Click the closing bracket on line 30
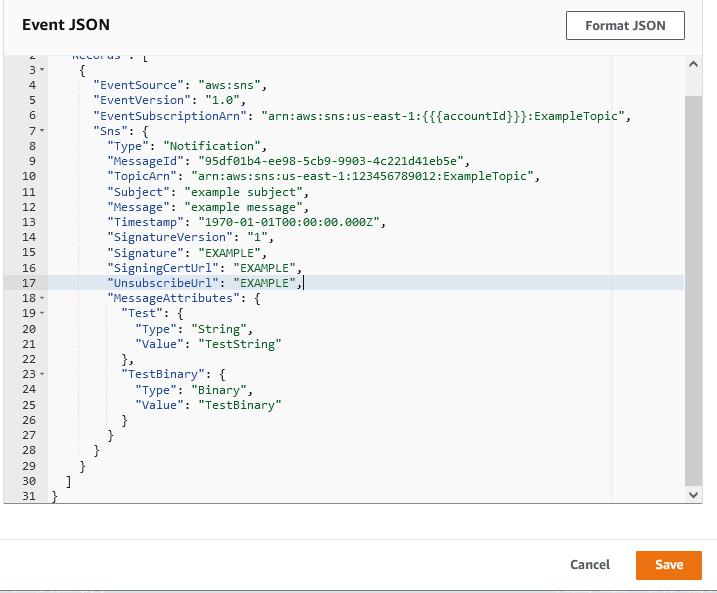The width and height of the screenshot is (717, 593). tap(68, 481)
